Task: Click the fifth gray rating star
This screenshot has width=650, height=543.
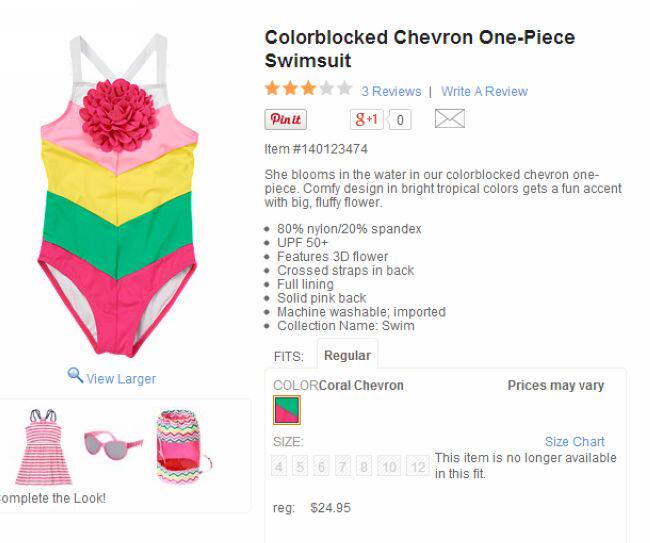Action: pyautogui.click(x=345, y=88)
